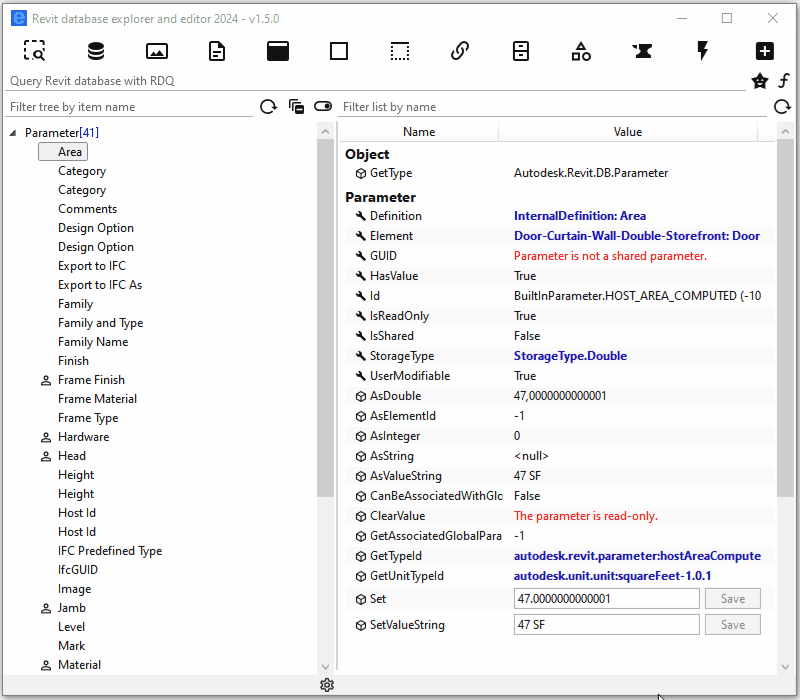Select Export to IFC As item
800x700 pixels.
(x=100, y=285)
